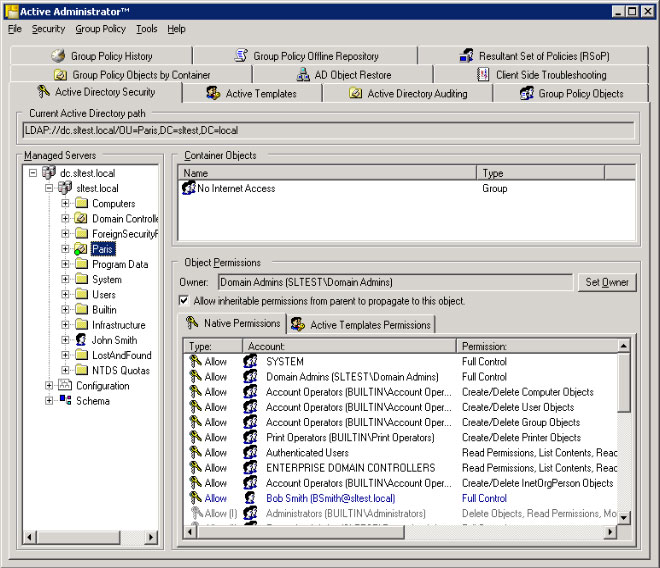660x568 pixels.
Task: Click the Current Active Directory path field
Action: point(328,130)
